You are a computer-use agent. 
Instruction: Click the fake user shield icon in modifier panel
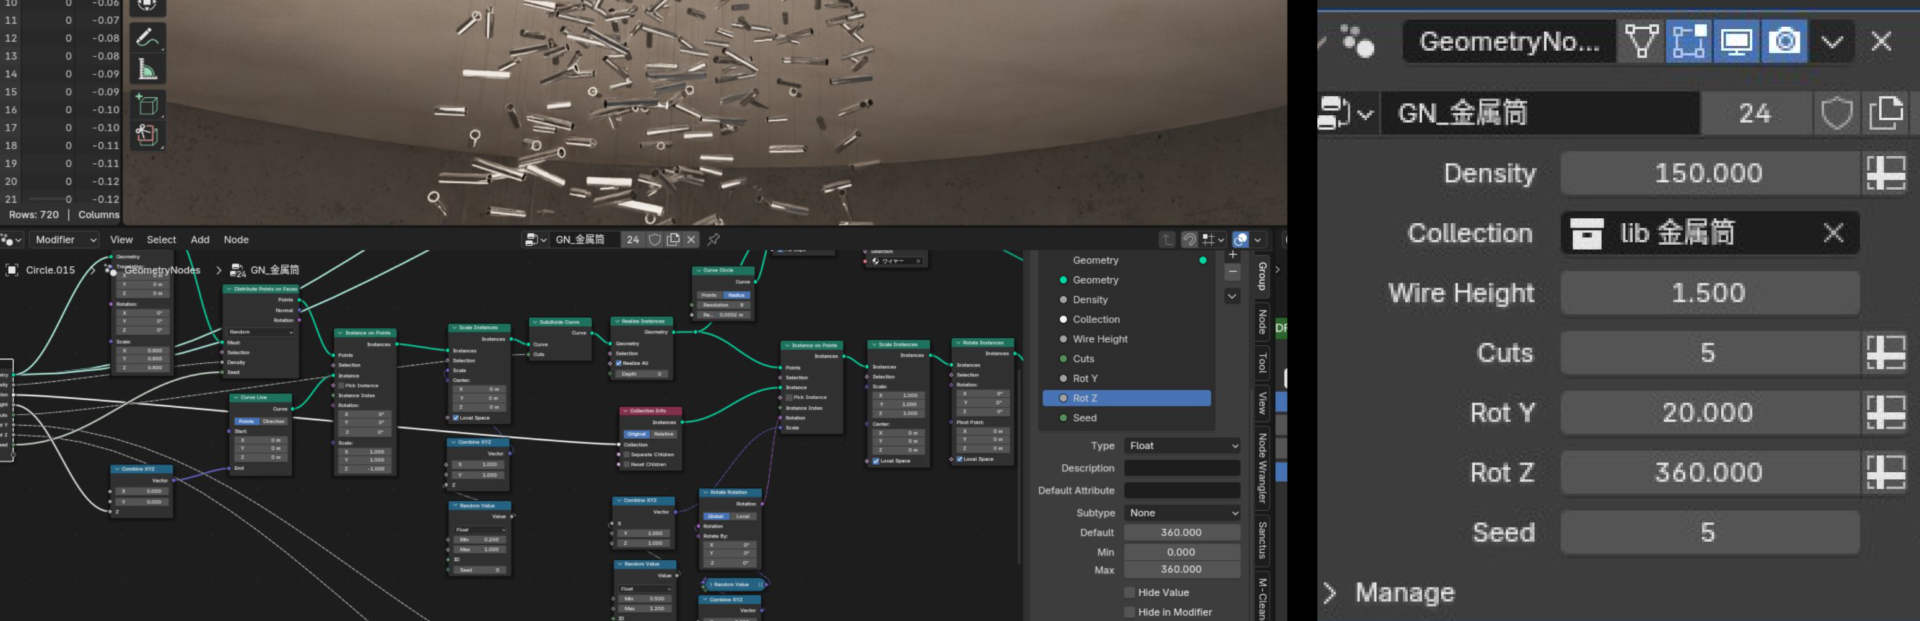1836,113
